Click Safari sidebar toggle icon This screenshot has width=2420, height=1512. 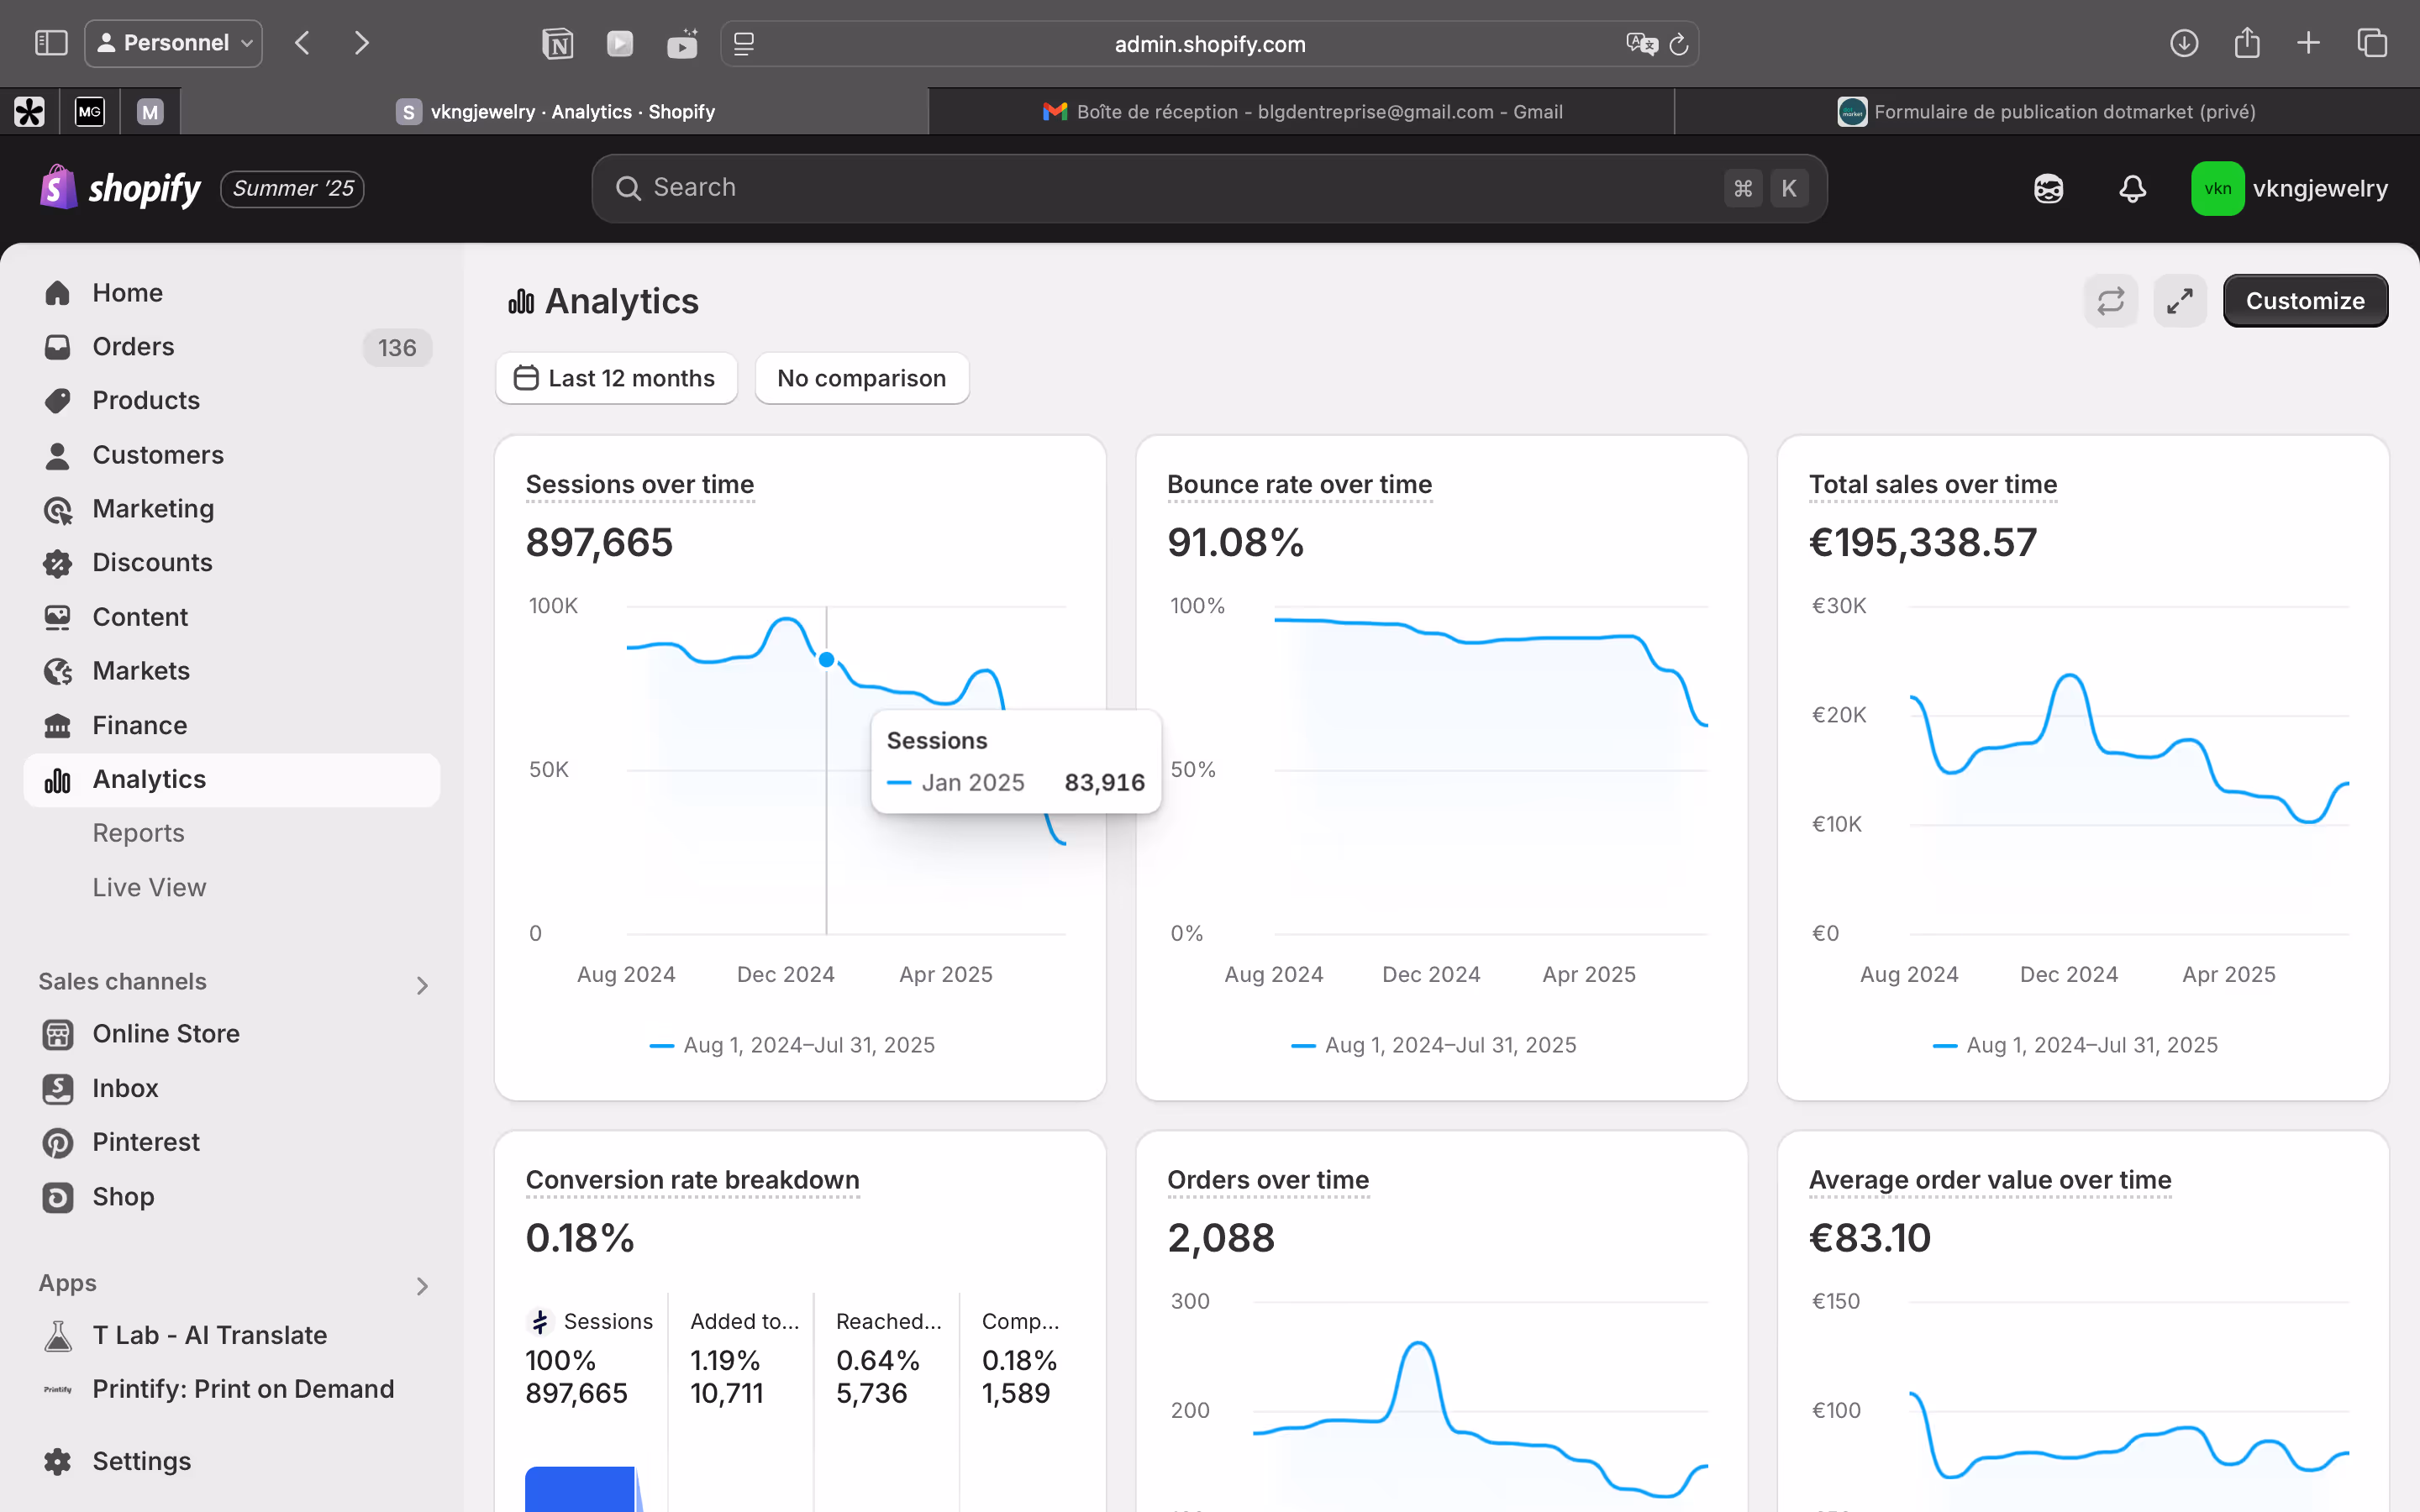pyautogui.click(x=51, y=43)
